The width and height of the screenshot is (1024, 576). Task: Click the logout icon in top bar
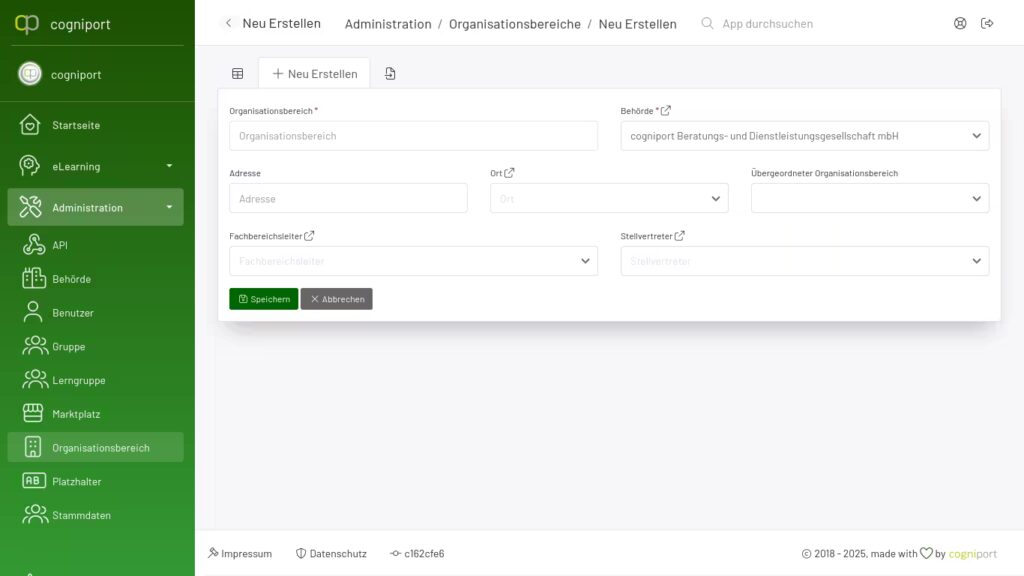[987, 23]
